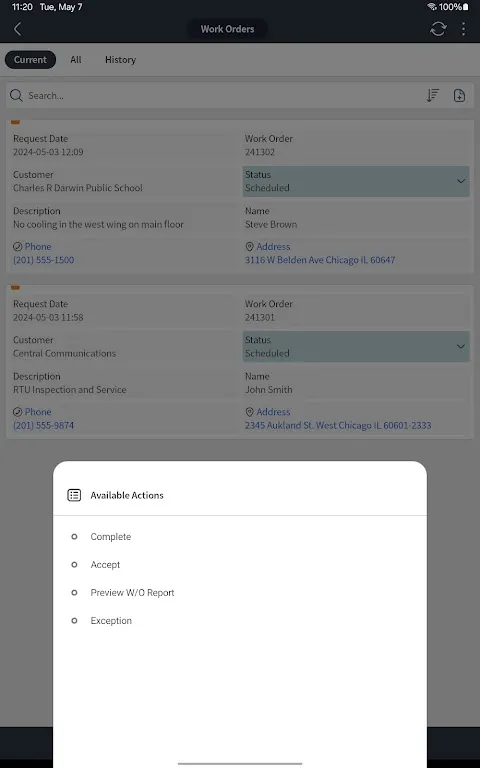Choose Preview W/O Report action

click(x=132, y=593)
